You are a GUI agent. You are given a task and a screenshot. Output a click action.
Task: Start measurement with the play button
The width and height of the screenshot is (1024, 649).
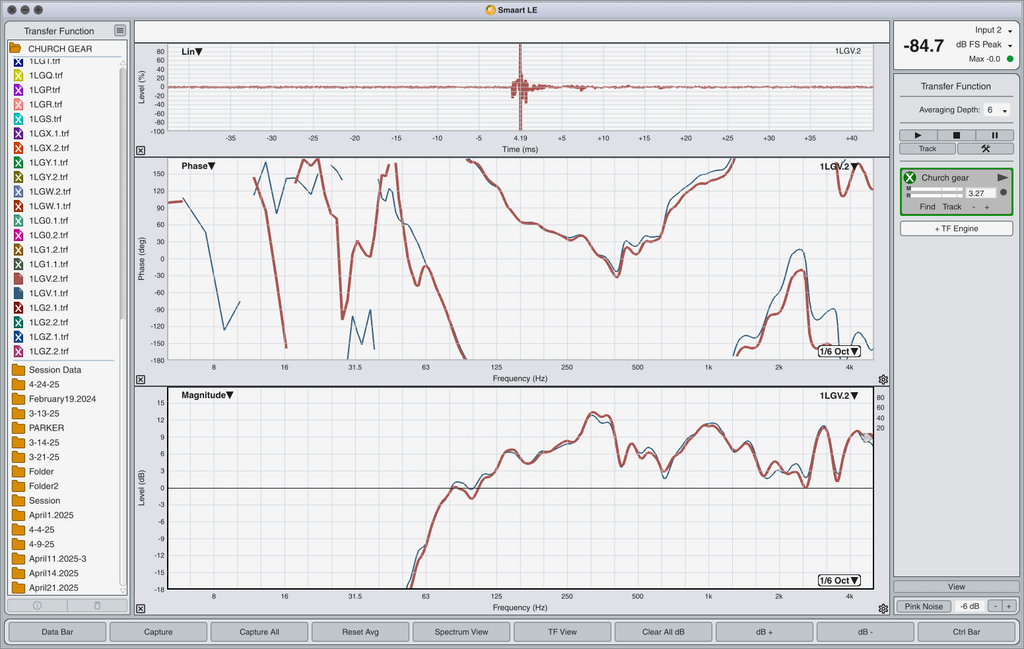click(918, 135)
